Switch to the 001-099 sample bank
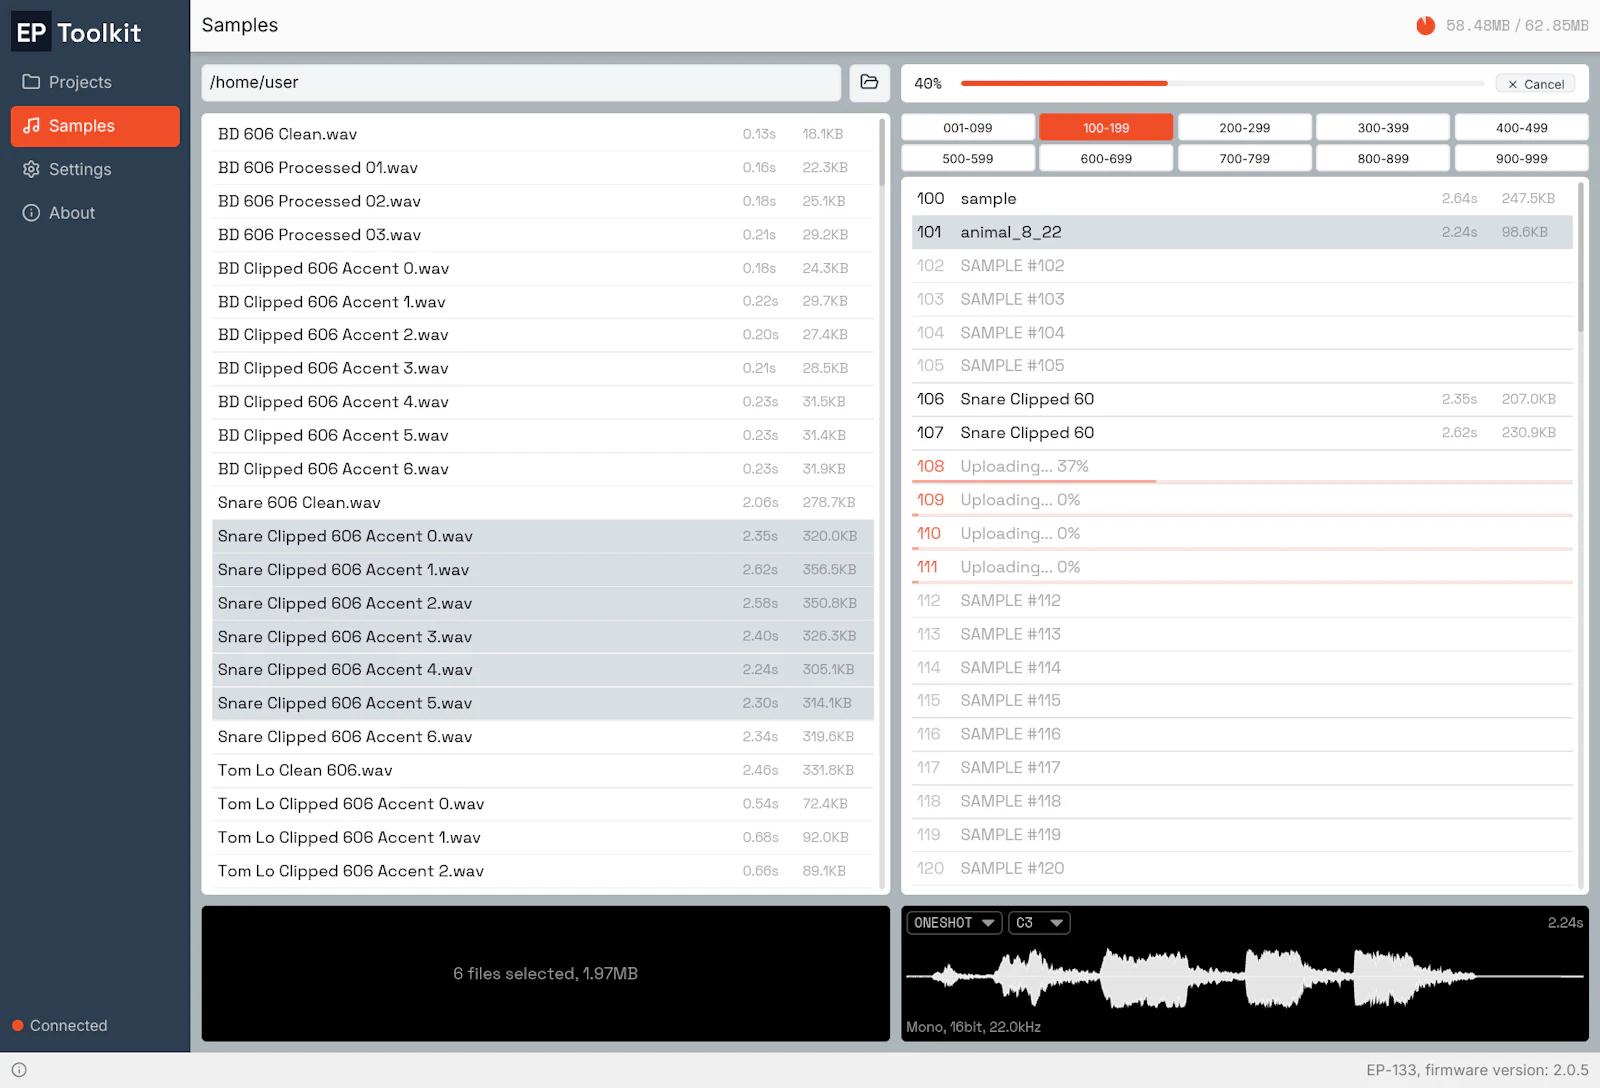The height and width of the screenshot is (1088, 1600). 968,128
